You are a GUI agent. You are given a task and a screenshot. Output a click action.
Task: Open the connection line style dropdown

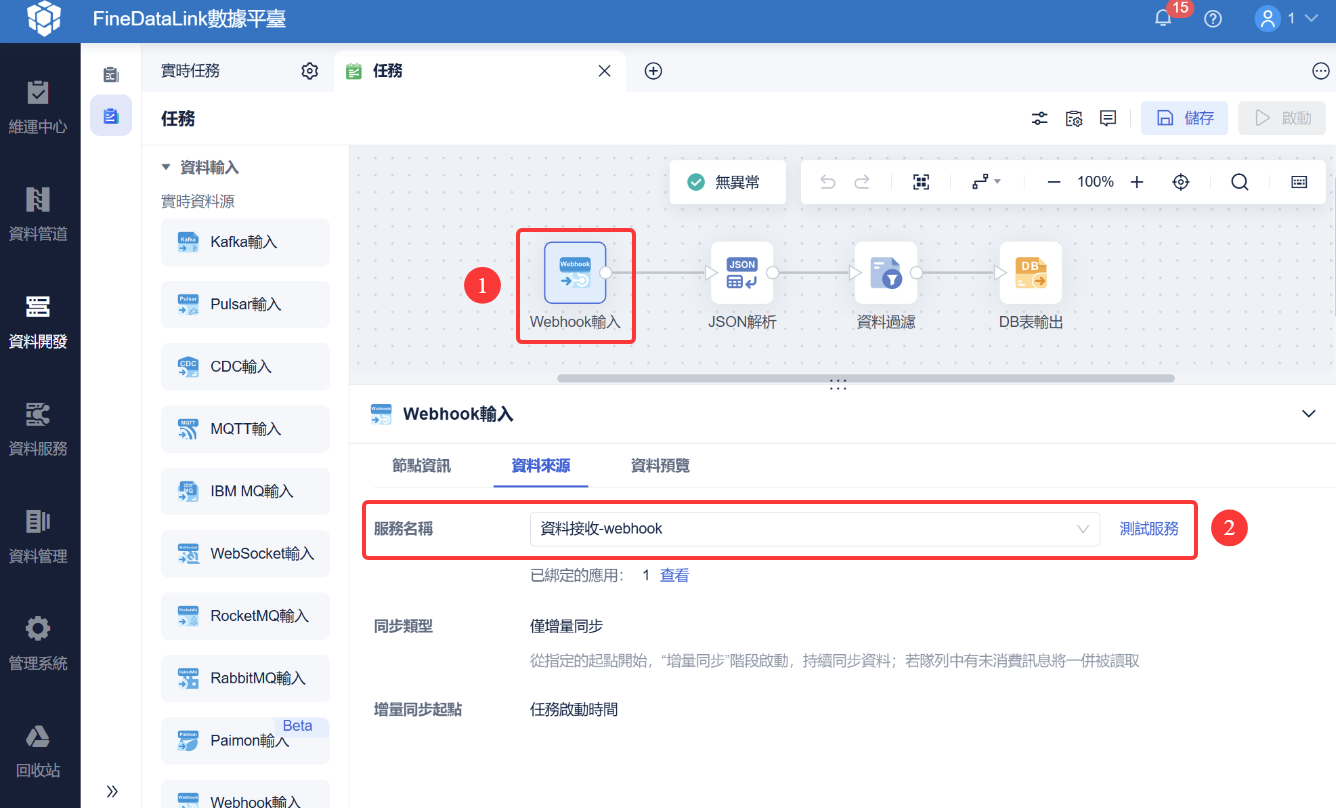tap(986, 182)
